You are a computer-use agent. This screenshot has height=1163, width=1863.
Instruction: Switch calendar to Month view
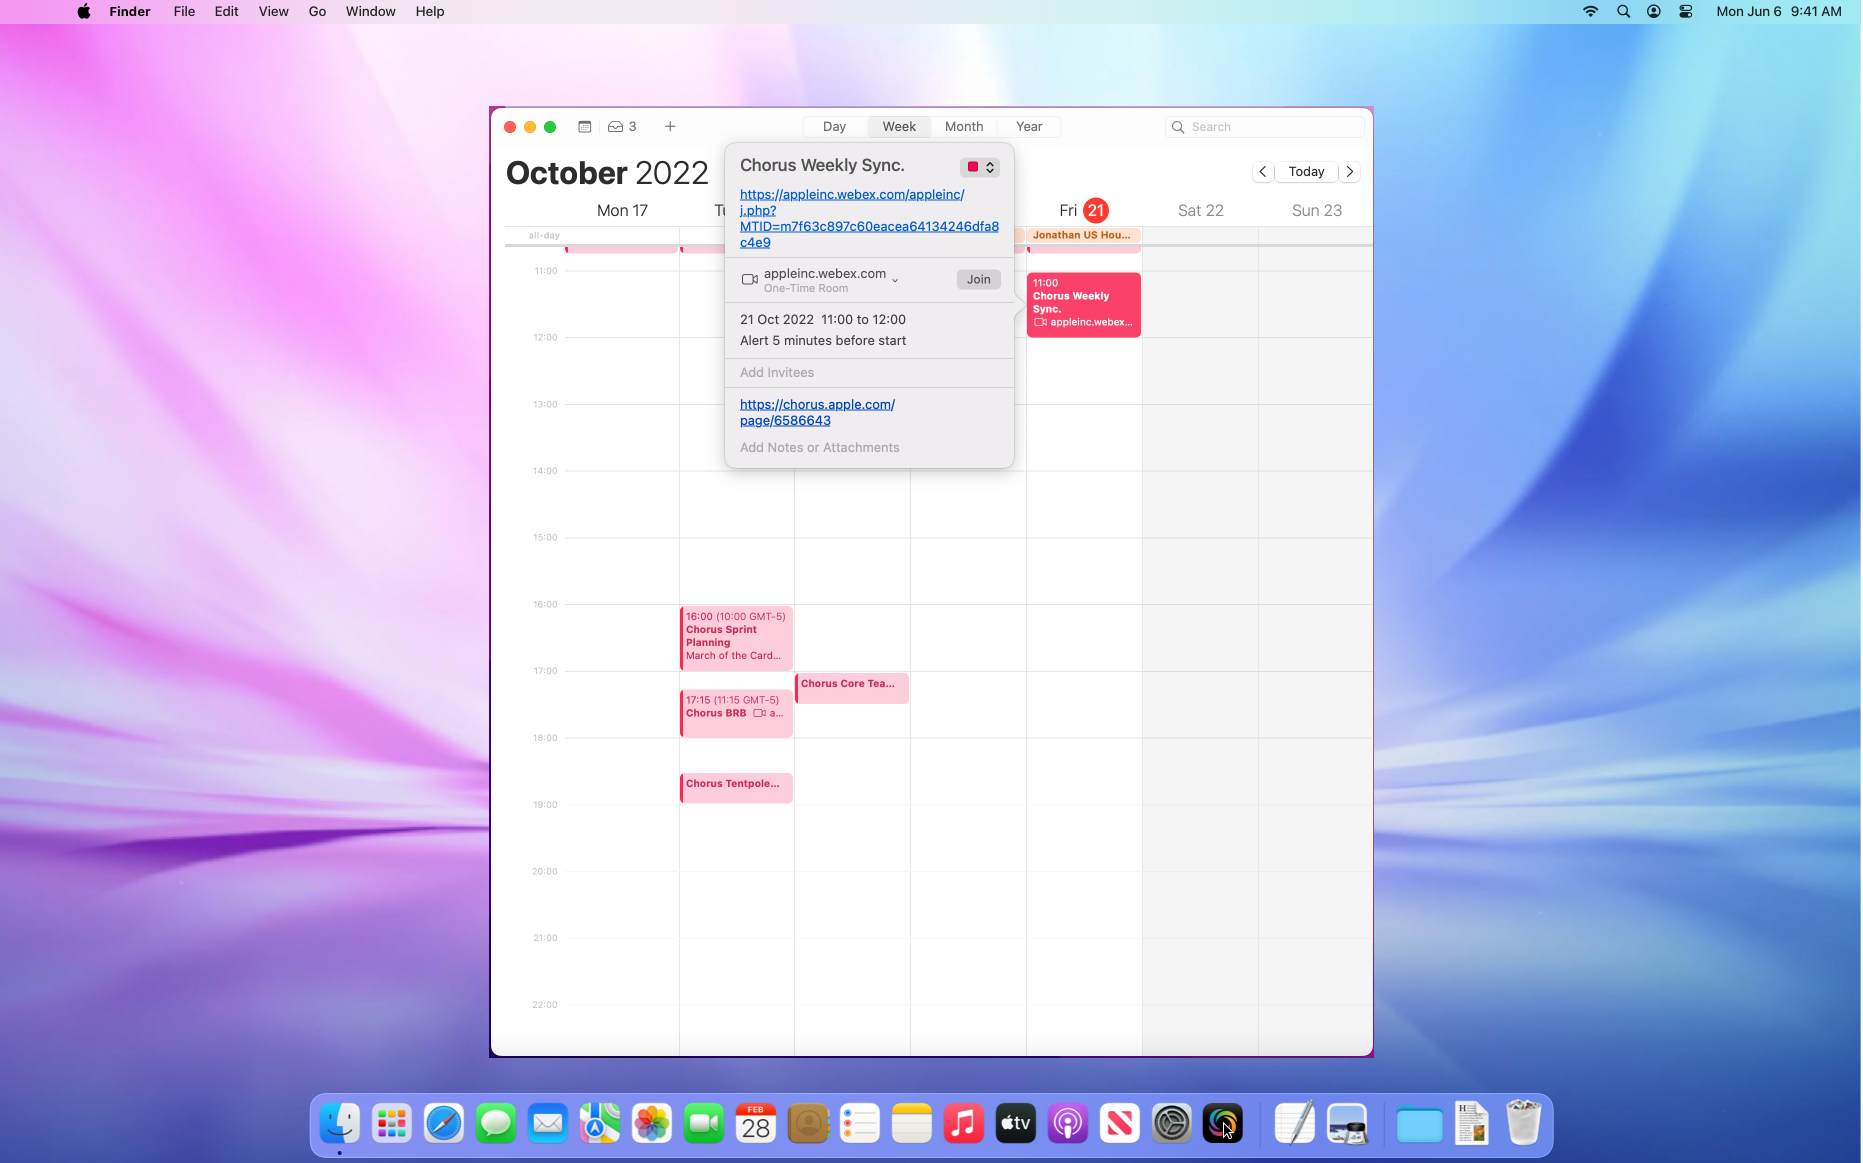963,127
